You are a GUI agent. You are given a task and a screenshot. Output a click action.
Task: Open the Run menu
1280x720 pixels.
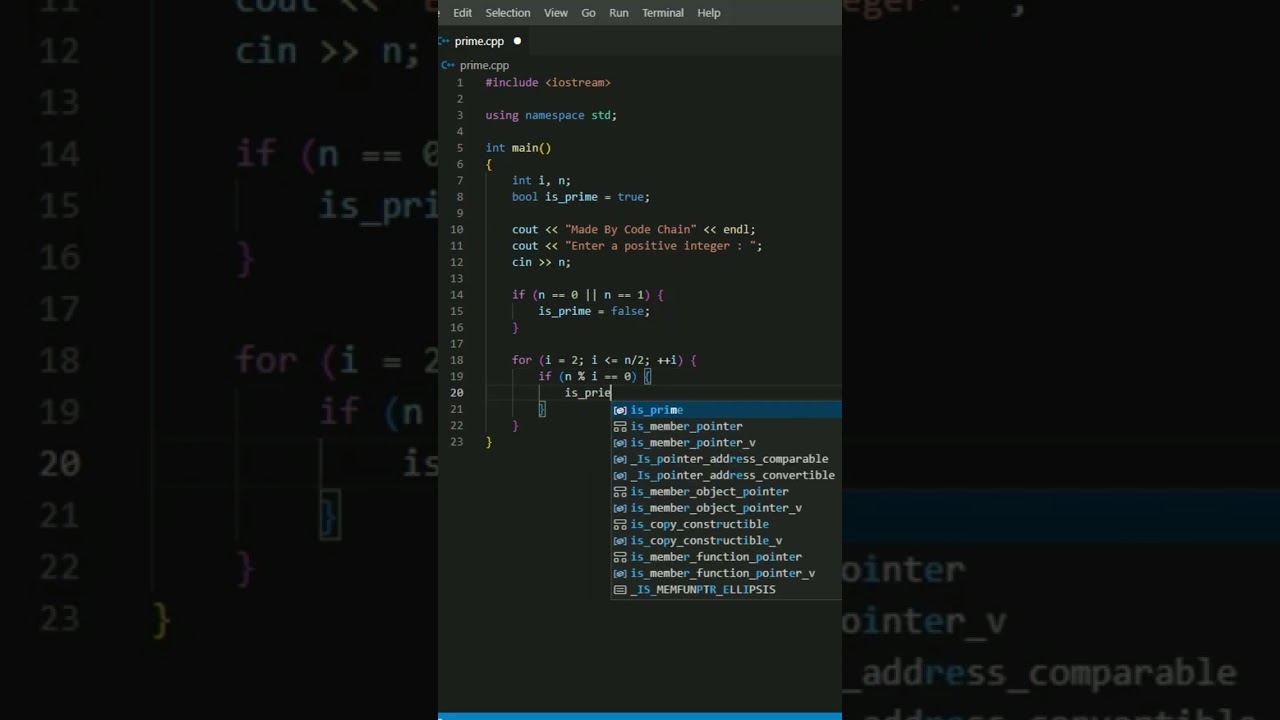tap(619, 13)
